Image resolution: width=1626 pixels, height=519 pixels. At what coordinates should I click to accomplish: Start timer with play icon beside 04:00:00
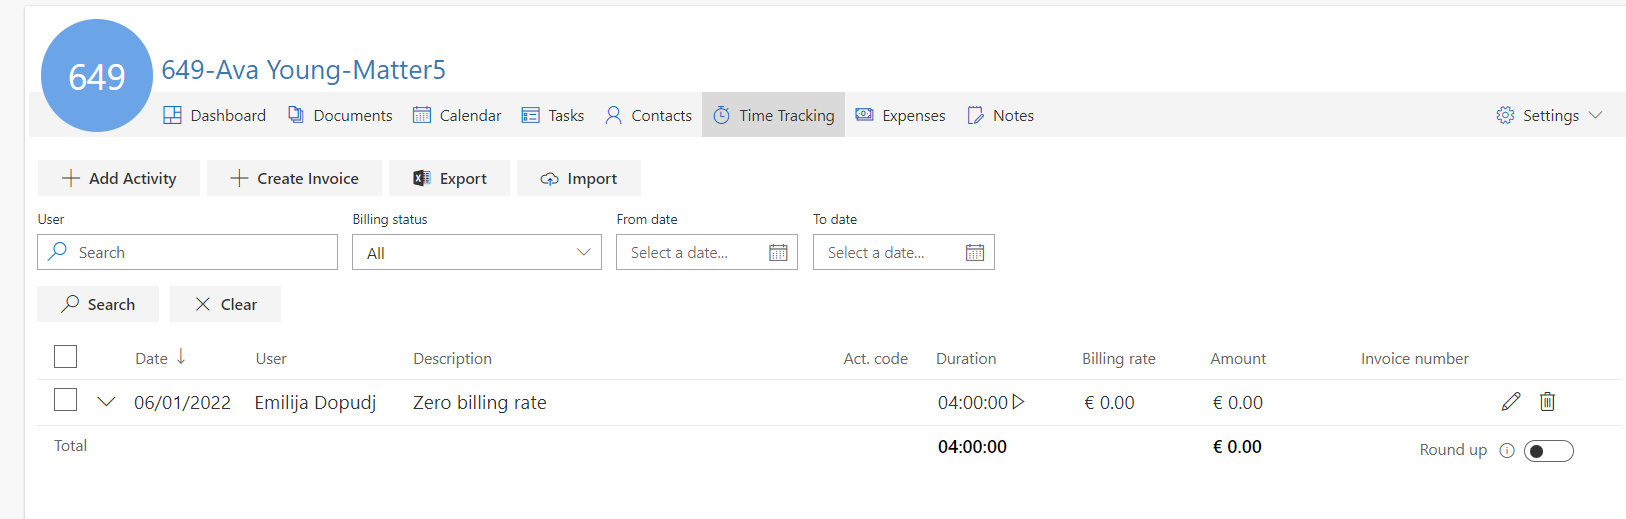click(1018, 402)
